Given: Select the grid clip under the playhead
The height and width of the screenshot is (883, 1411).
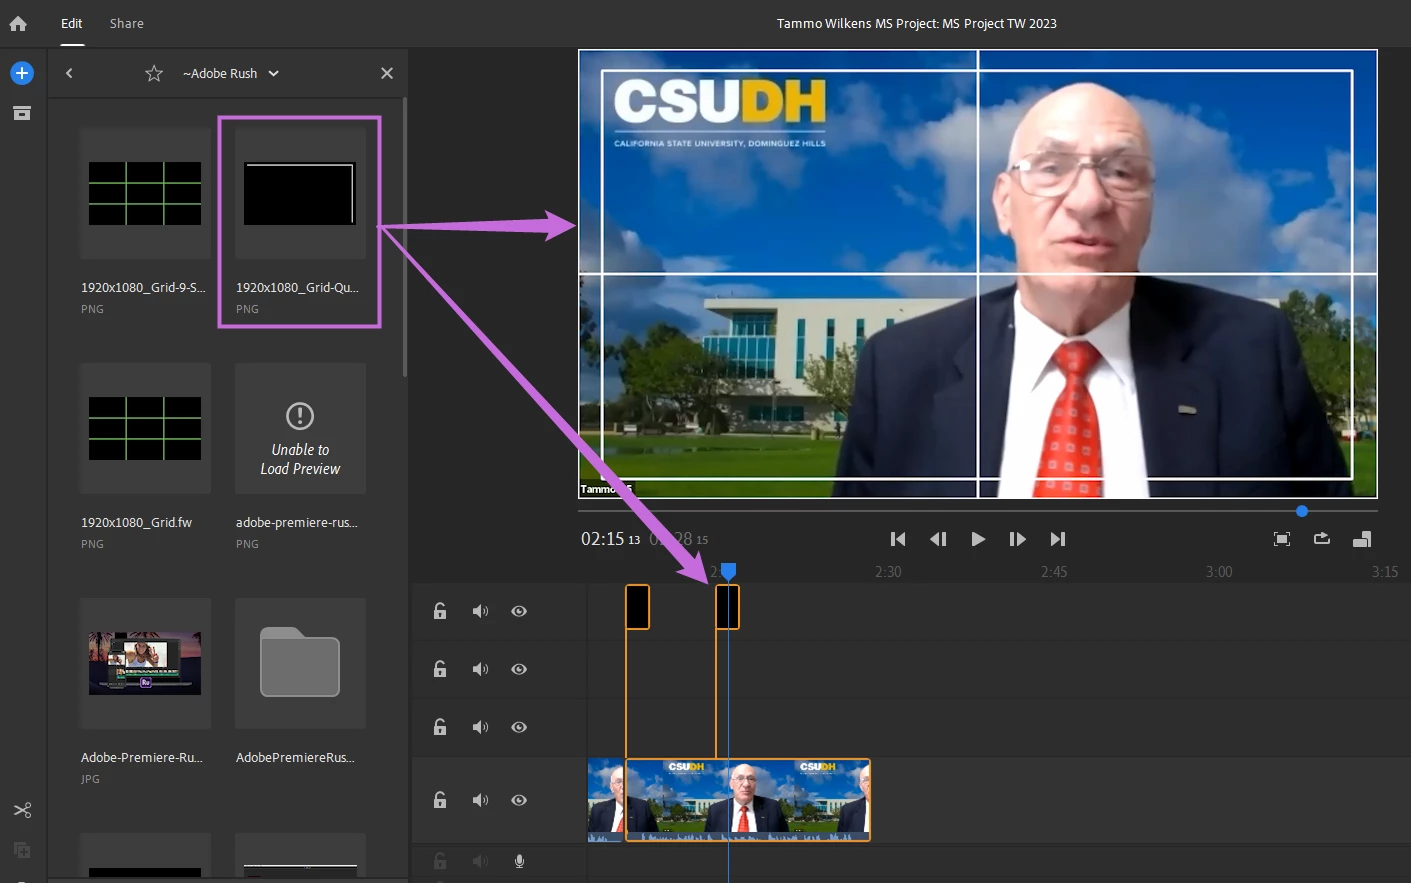Looking at the screenshot, I should (x=728, y=607).
